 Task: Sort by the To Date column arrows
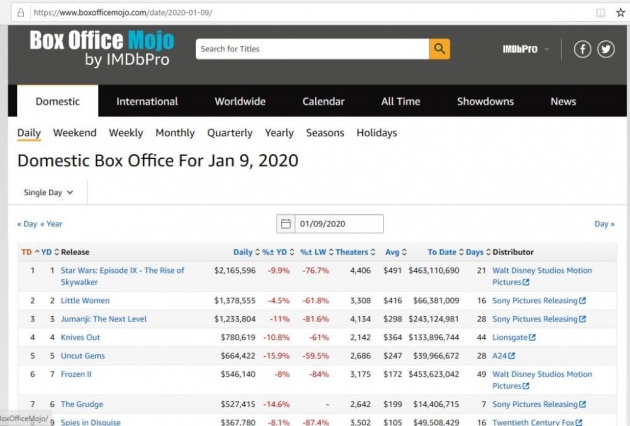[x=461, y=252]
